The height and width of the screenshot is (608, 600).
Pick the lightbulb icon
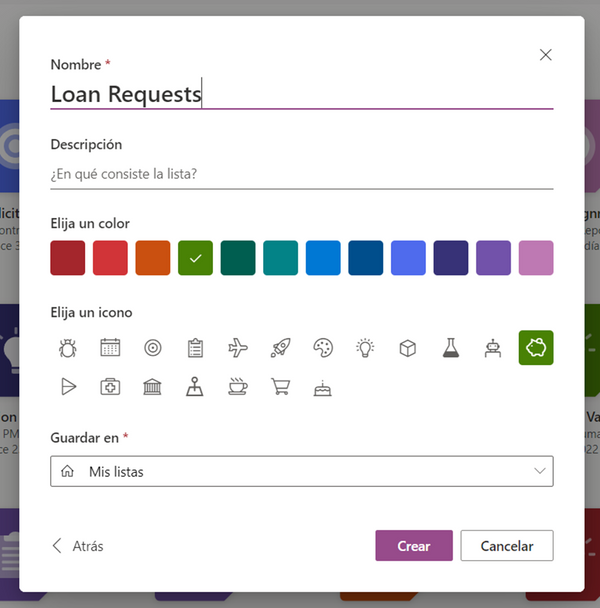[x=365, y=348]
